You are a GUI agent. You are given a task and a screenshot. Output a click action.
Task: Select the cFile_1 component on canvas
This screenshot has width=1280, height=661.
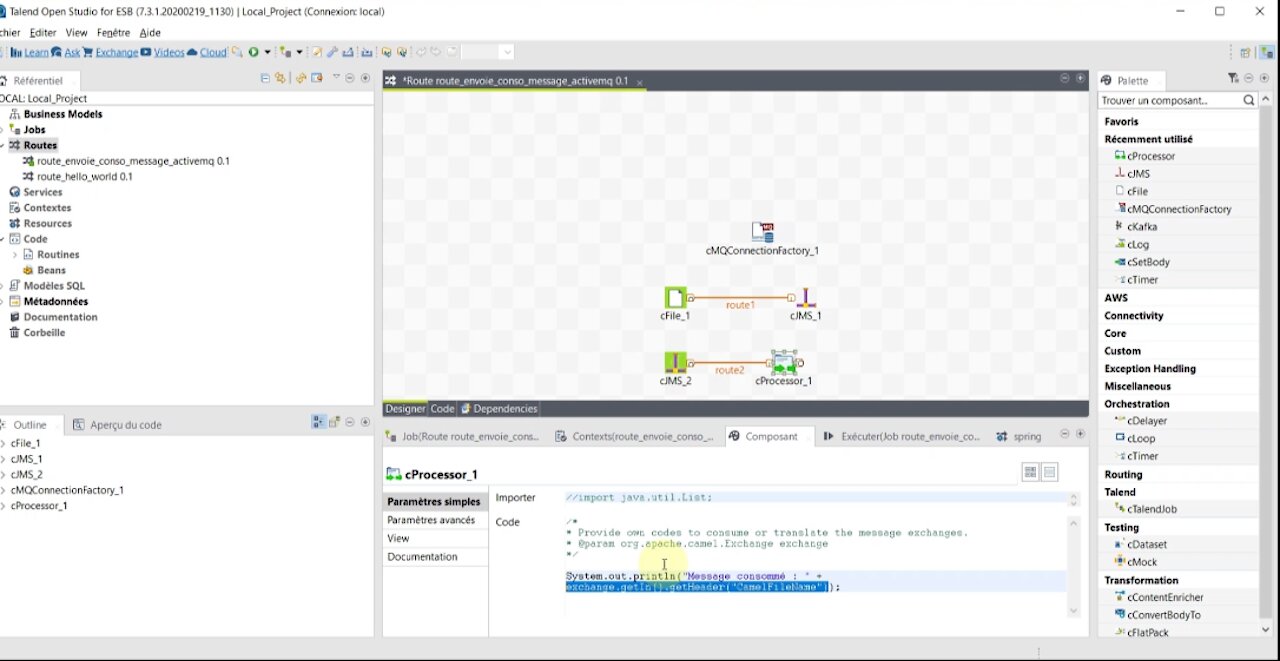pos(676,298)
